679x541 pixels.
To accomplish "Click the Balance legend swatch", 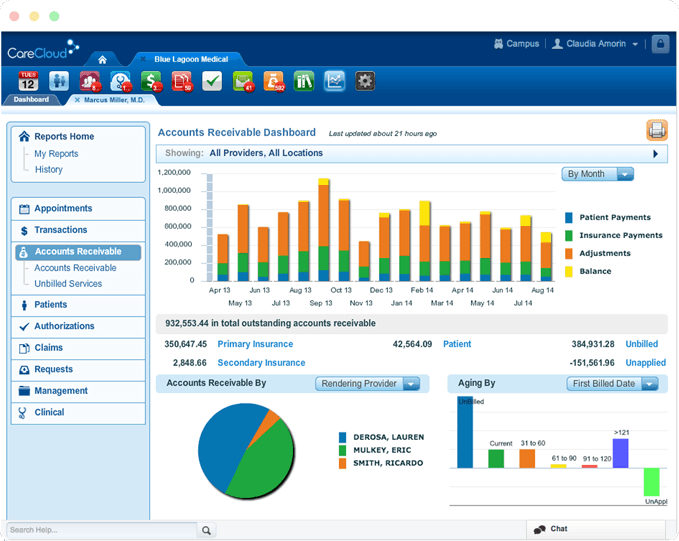I will (x=569, y=272).
